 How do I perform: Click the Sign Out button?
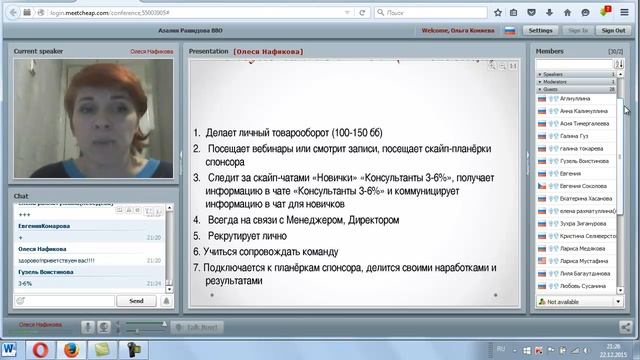point(613,31)
